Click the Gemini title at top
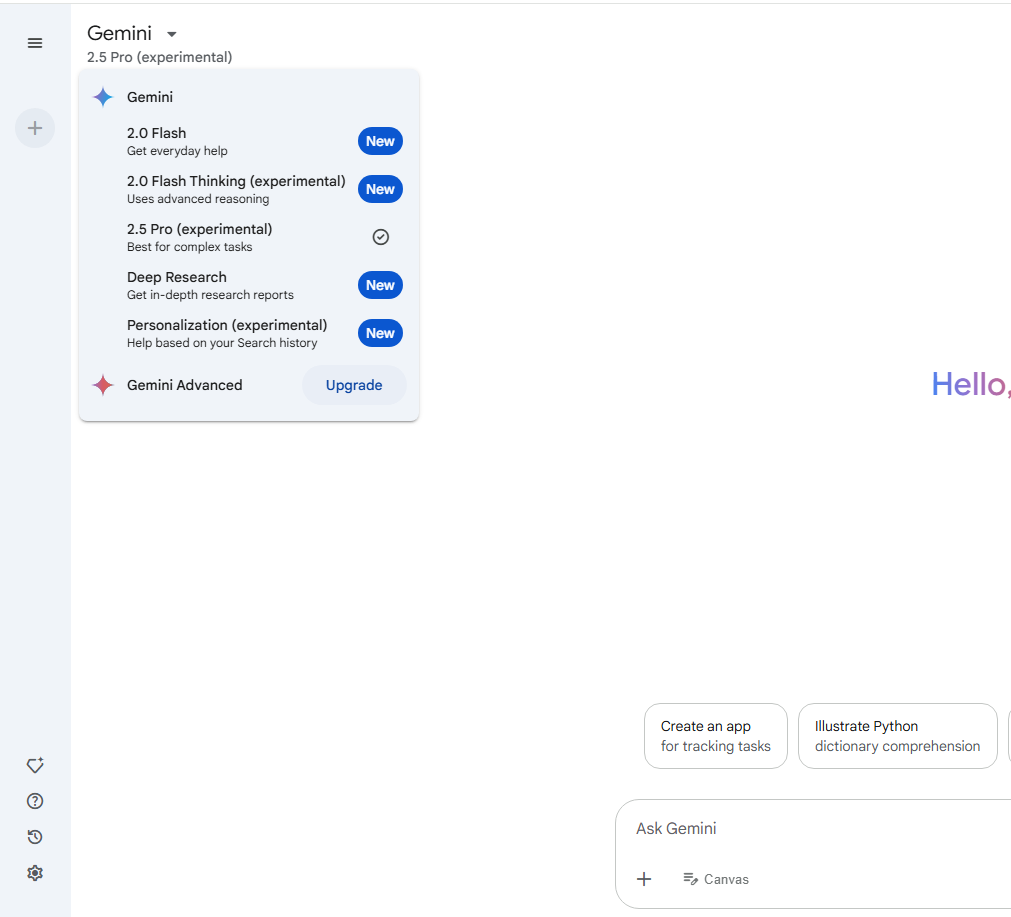This screenshot has height=917, width=1011. pos(119,33)
